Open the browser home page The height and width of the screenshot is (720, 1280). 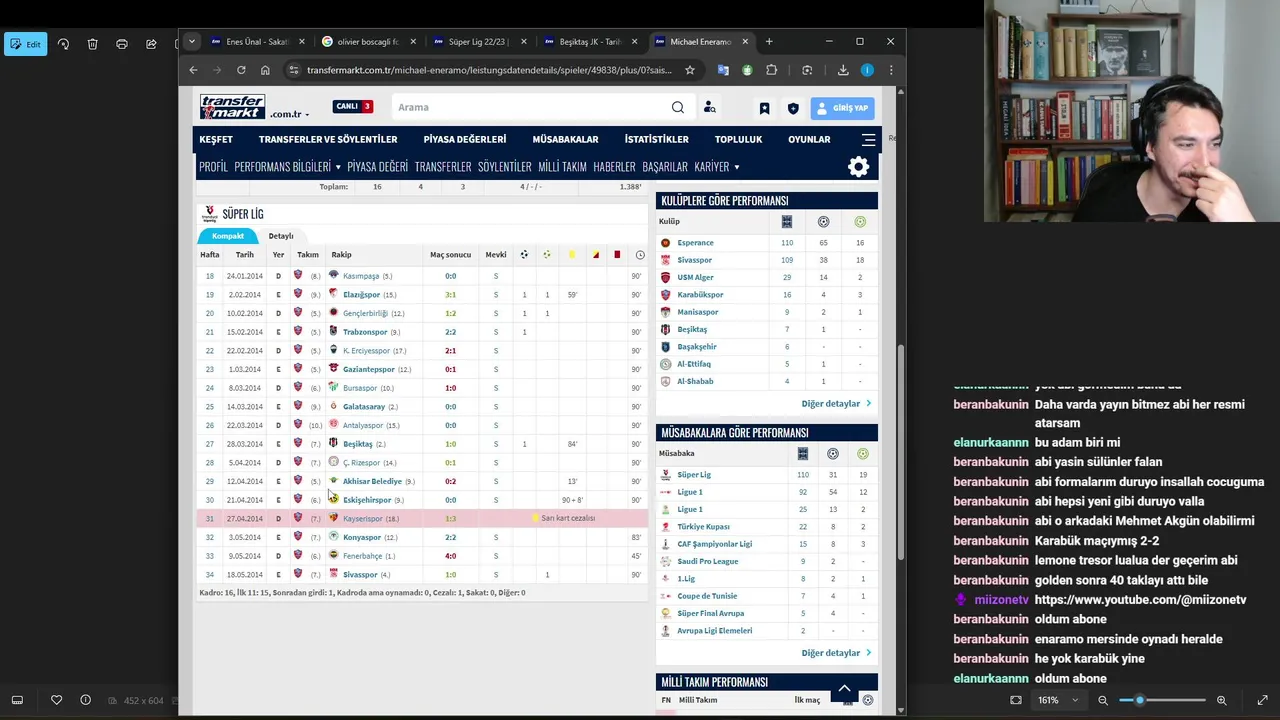pos(265,70)
